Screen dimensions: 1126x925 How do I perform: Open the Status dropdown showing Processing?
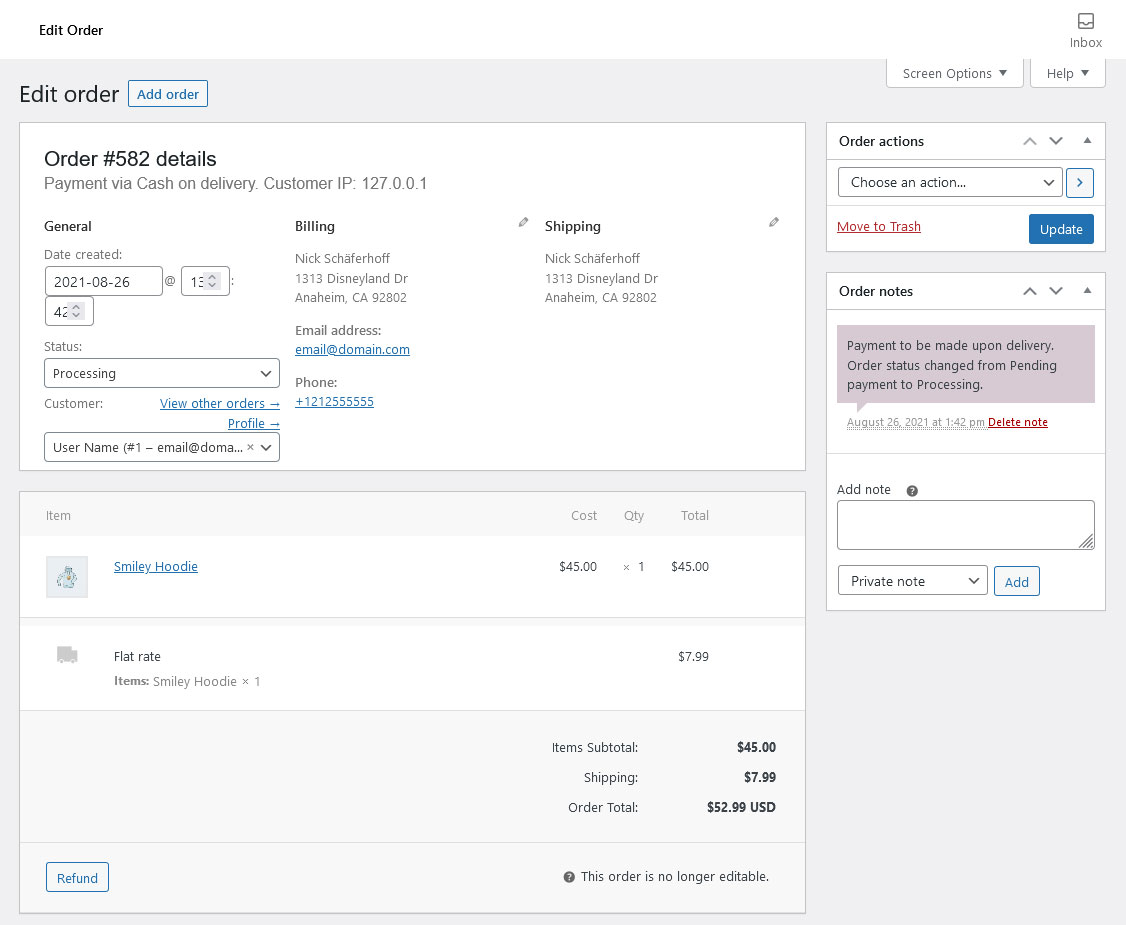point(162,373)
